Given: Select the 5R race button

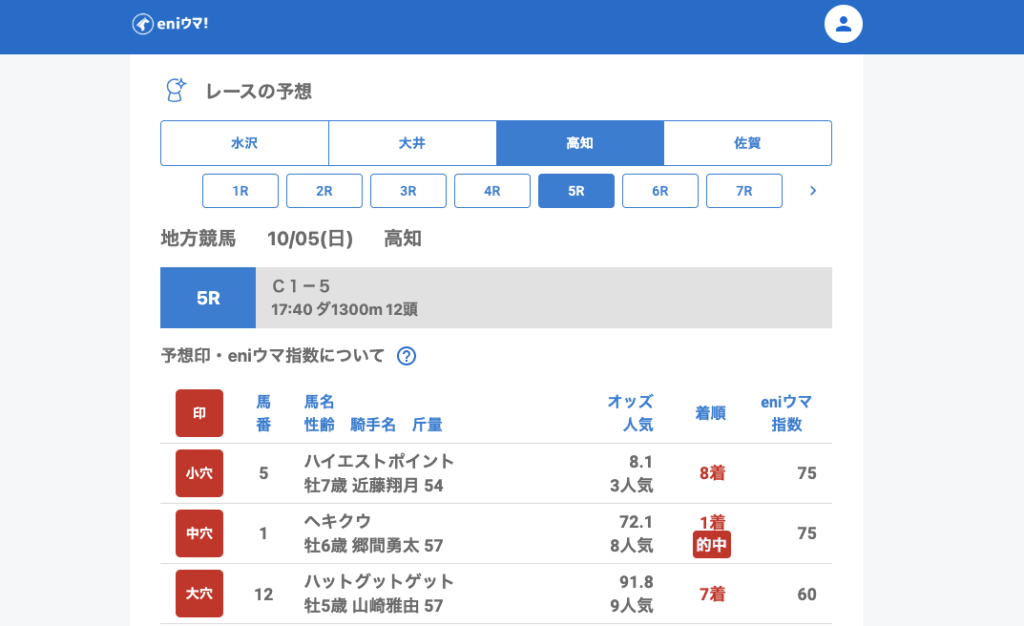Looking at the screenshot, I should click(576, 191).
